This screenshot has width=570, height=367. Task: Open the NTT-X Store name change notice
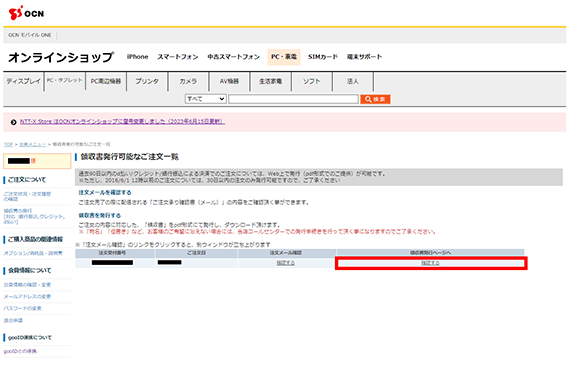(122, 121)
